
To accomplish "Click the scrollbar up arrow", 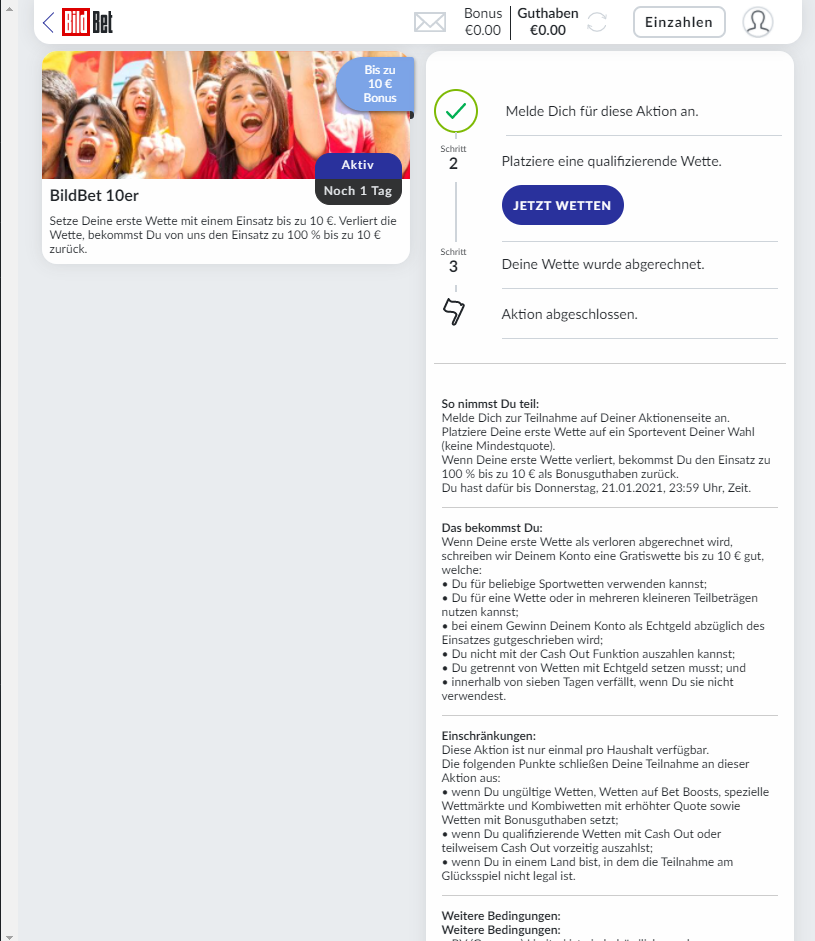I will pyautogui.click(x=9, y=7).
